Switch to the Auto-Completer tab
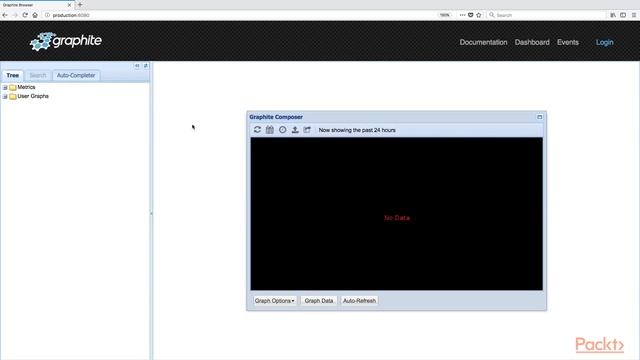The height and width of the screenshot is (360, 640). pyautogui.click(x=76, y=76)
